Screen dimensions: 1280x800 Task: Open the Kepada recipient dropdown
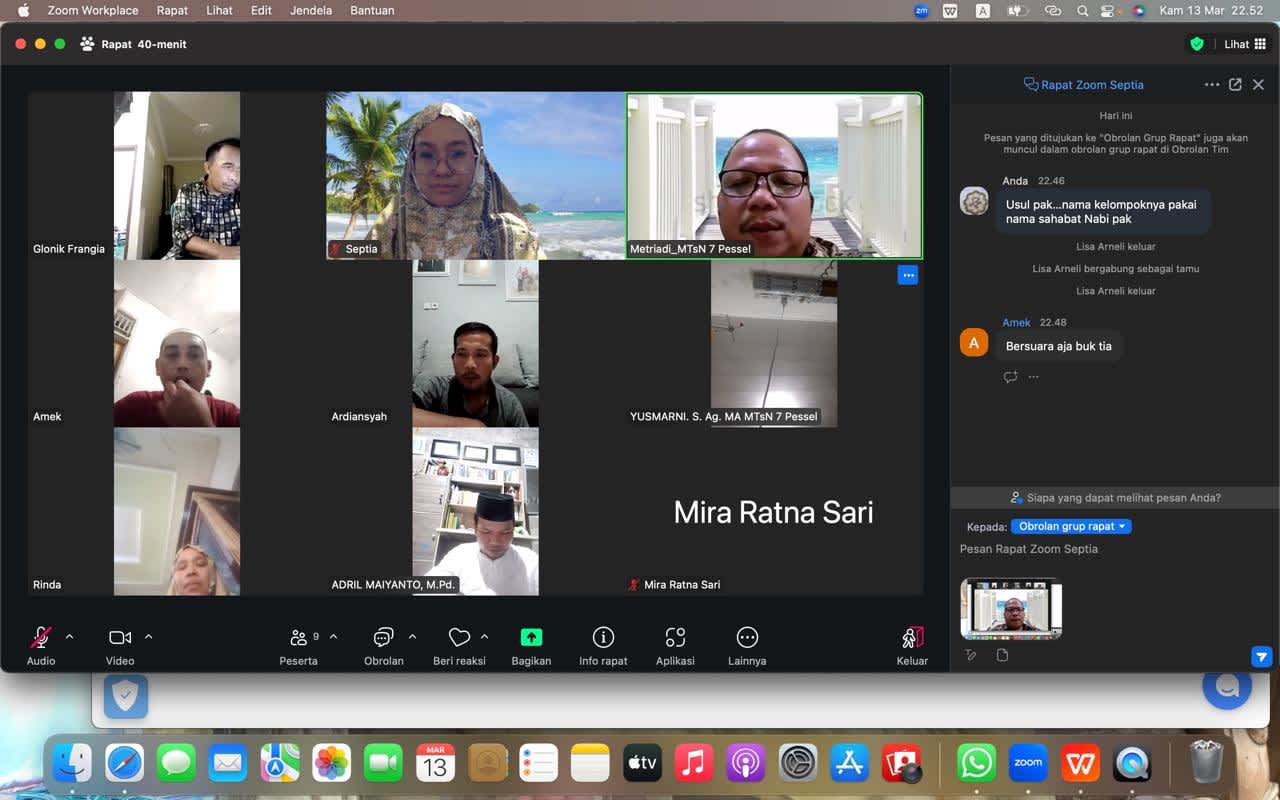coord(1071,526)
